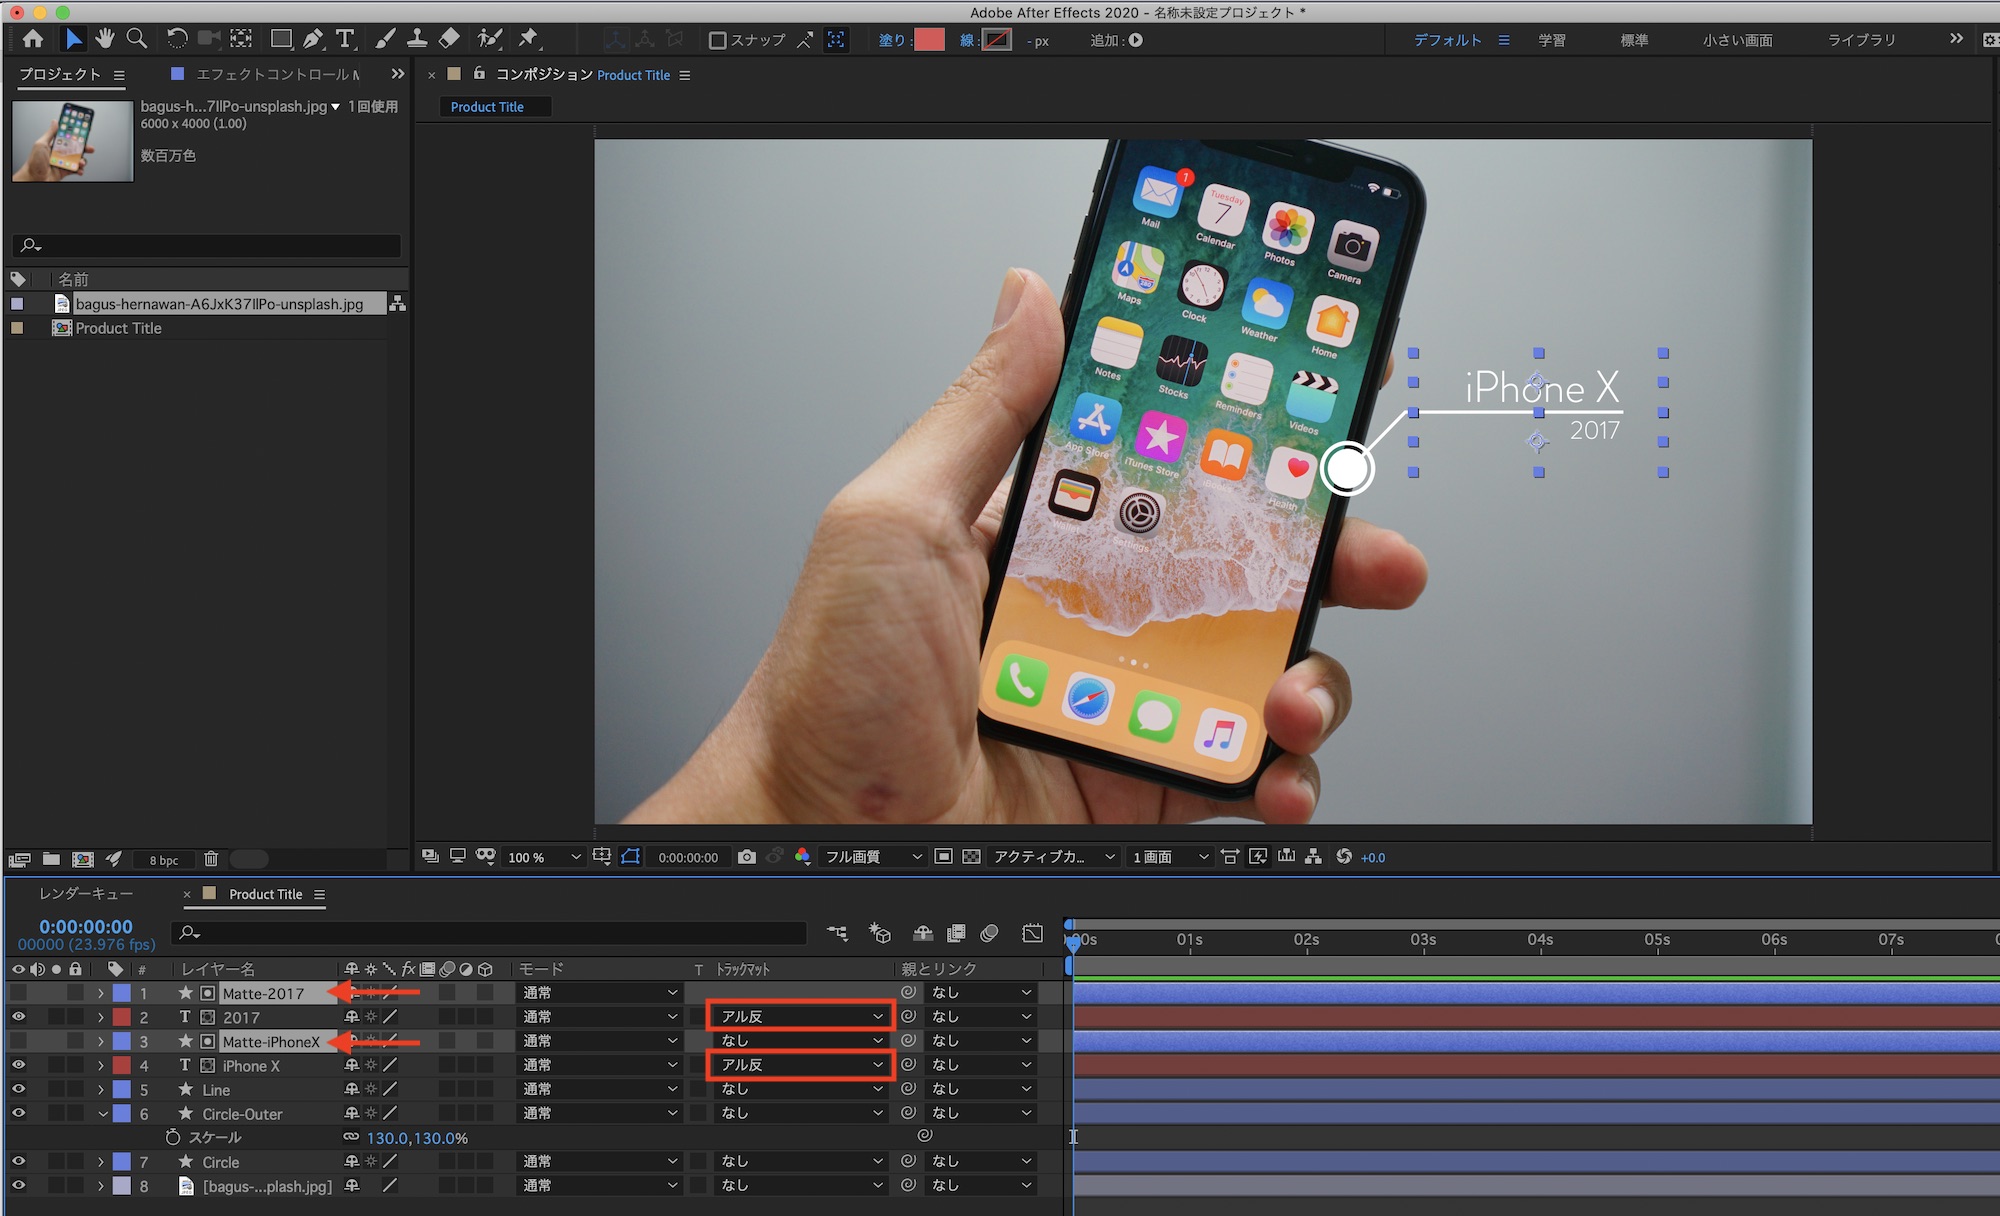Collapse the Circle-Outer layer properties
Image resolution: width=2000 pixels, height=1216 pixels.
[x=101, y=1114]
